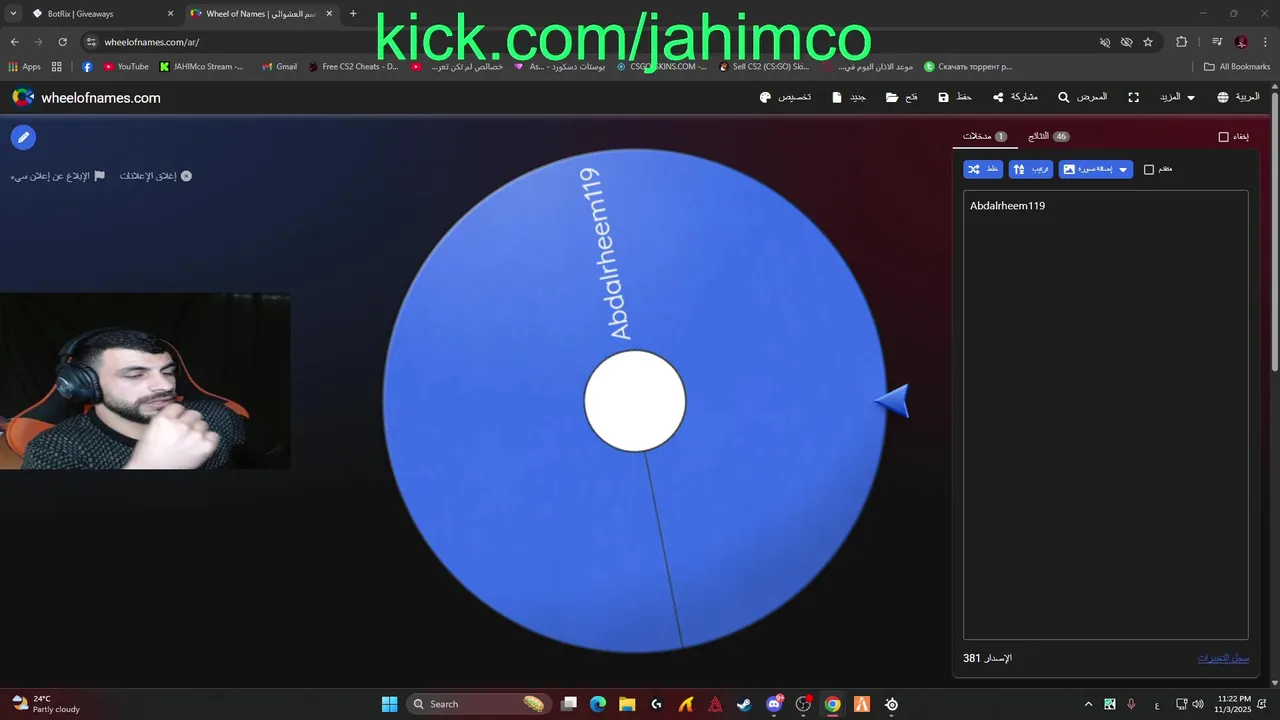Open Google Chrome from the taskbar
1280x720 pixels.
[832, 704]
